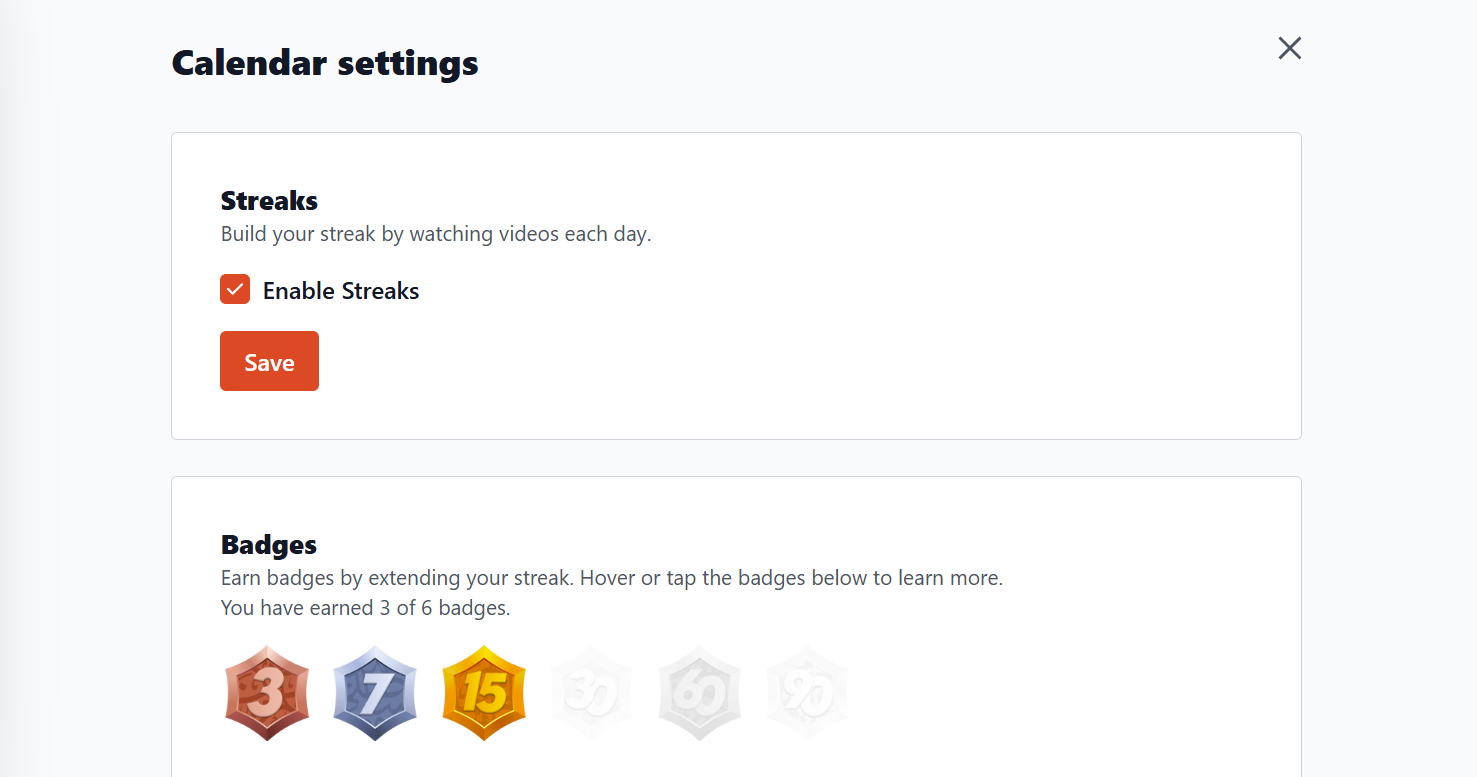
Task: Click the gold 15-day streak badge
Action: (483, 693)
